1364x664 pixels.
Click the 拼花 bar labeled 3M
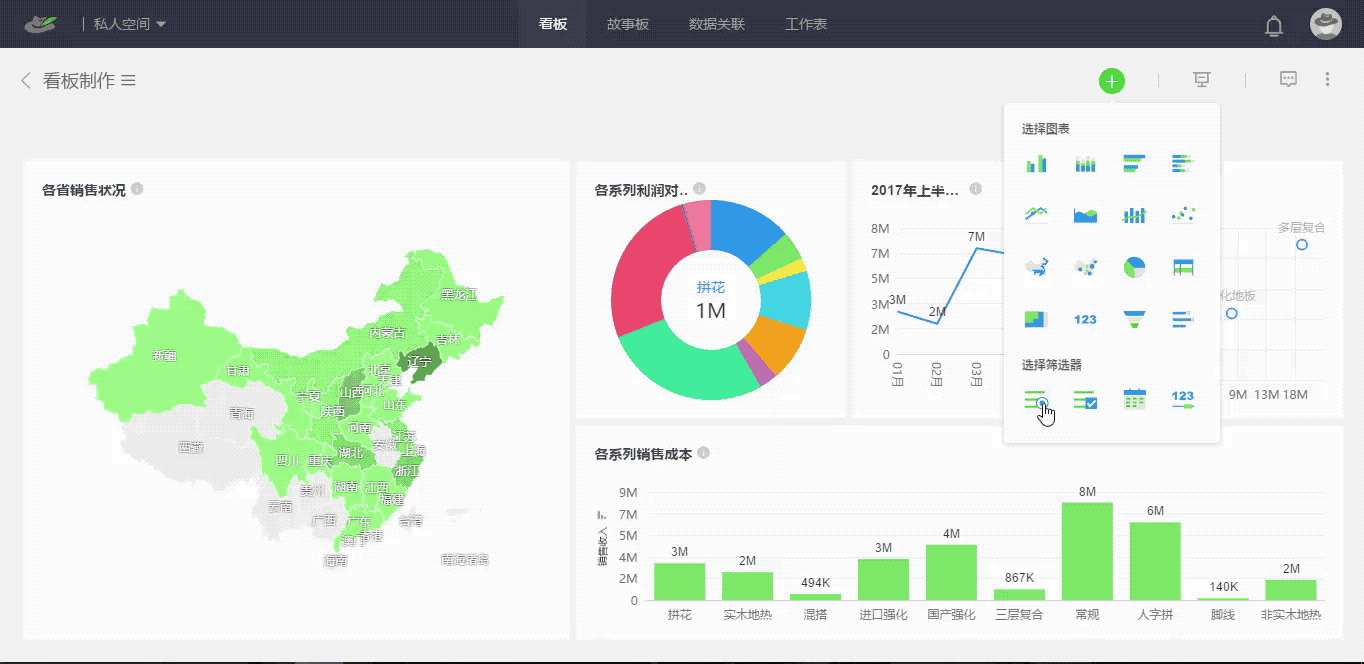(680, 581)
